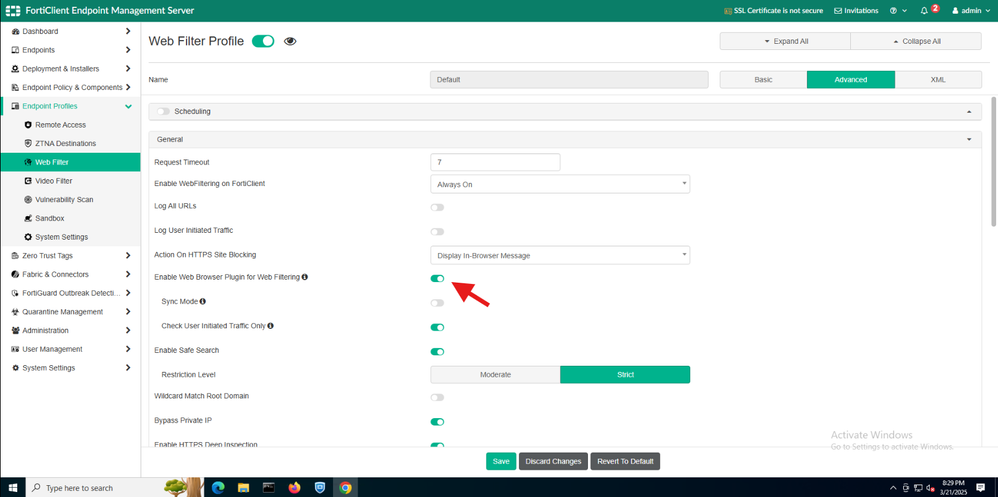Viewport: 998px width, 497px height.
Task: Switch to the Basic tab
Action: [x=763, y=80]
